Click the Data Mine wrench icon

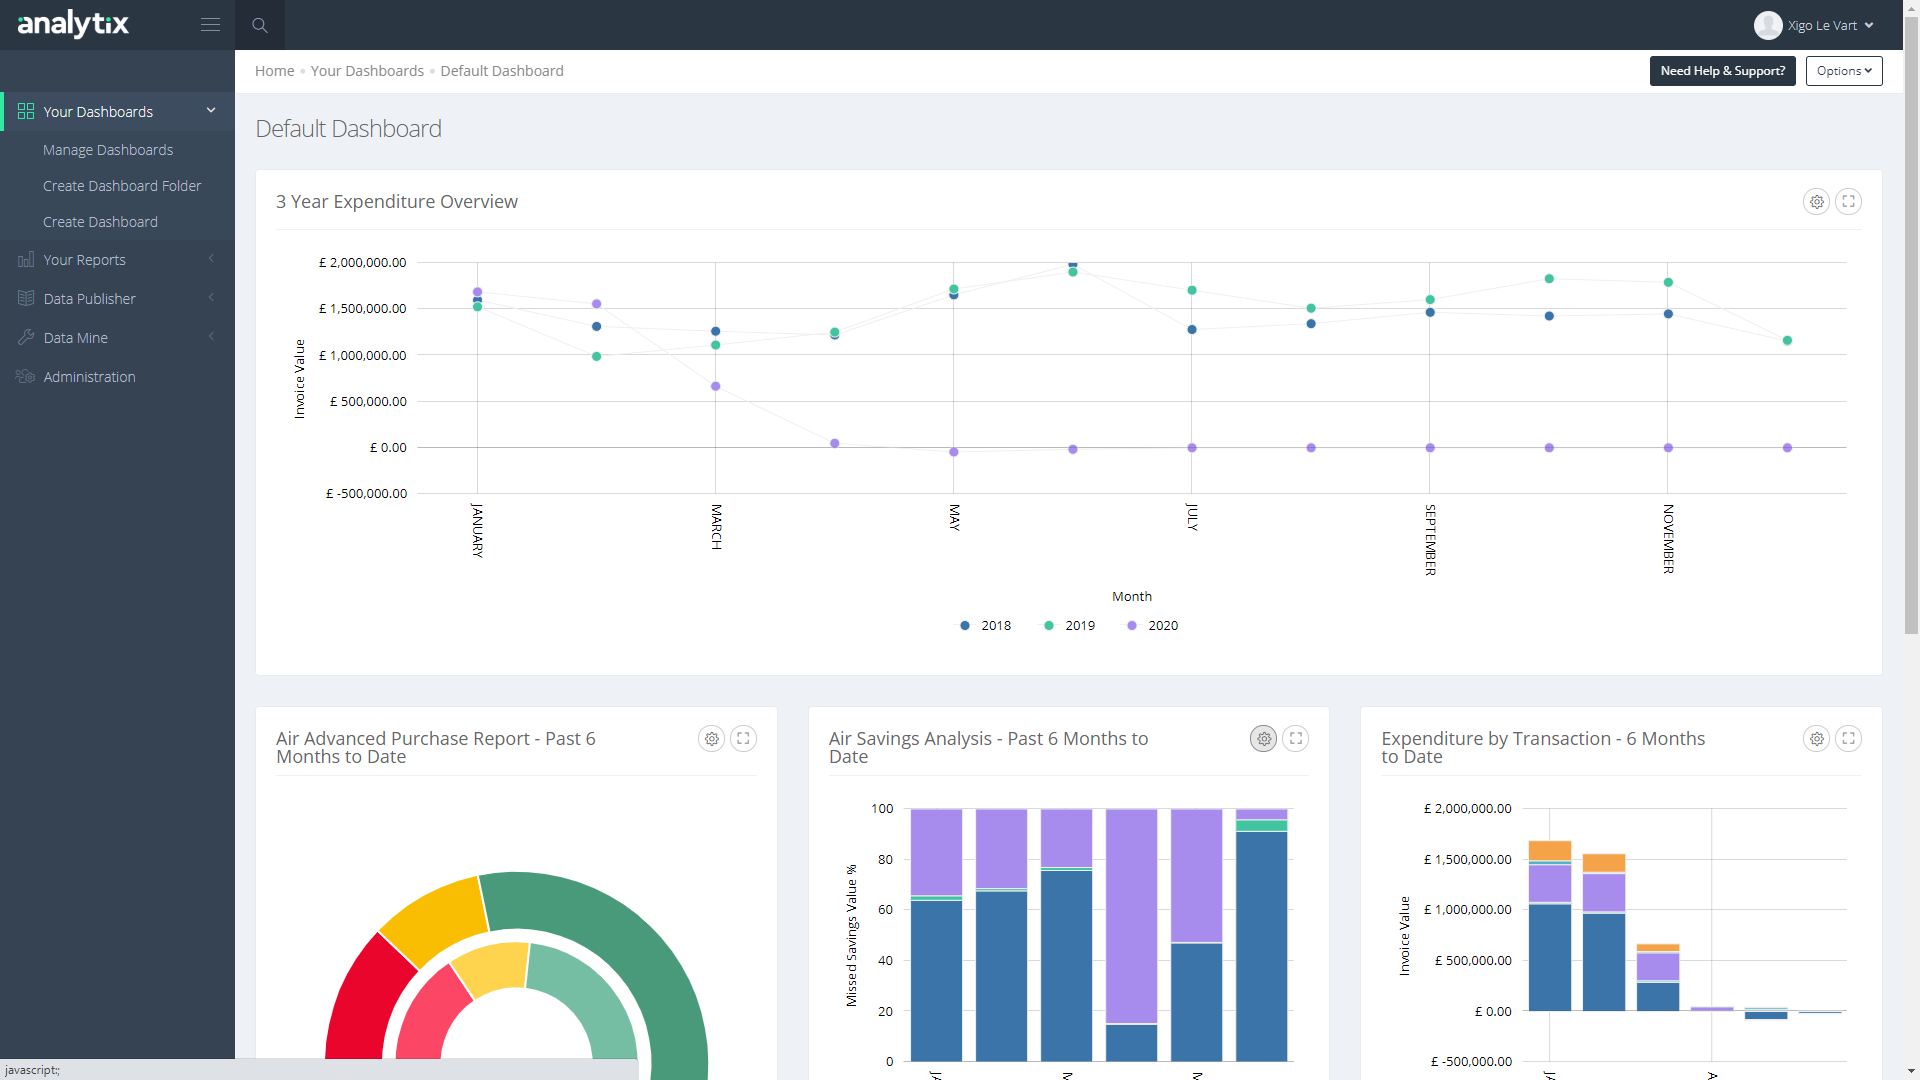tap(26, 337)
